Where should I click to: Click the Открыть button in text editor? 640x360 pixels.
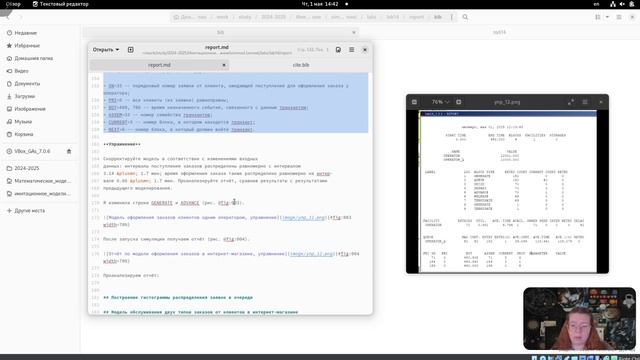102,49
